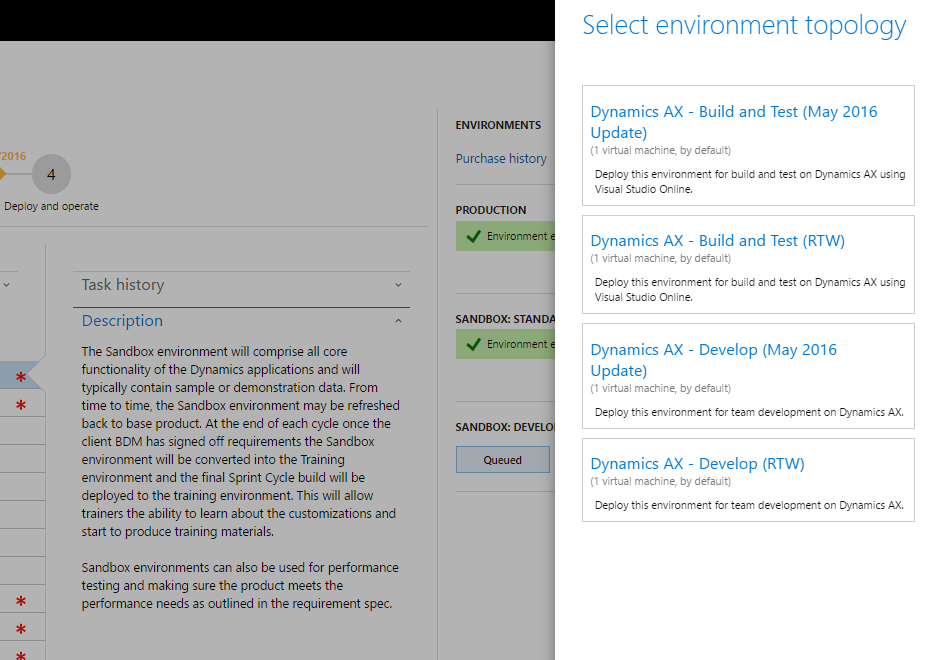The height and width of the screenshot is (660, 926).
Task: Click the green checkmark under Sandbox Standard
Action: [471, 344]
